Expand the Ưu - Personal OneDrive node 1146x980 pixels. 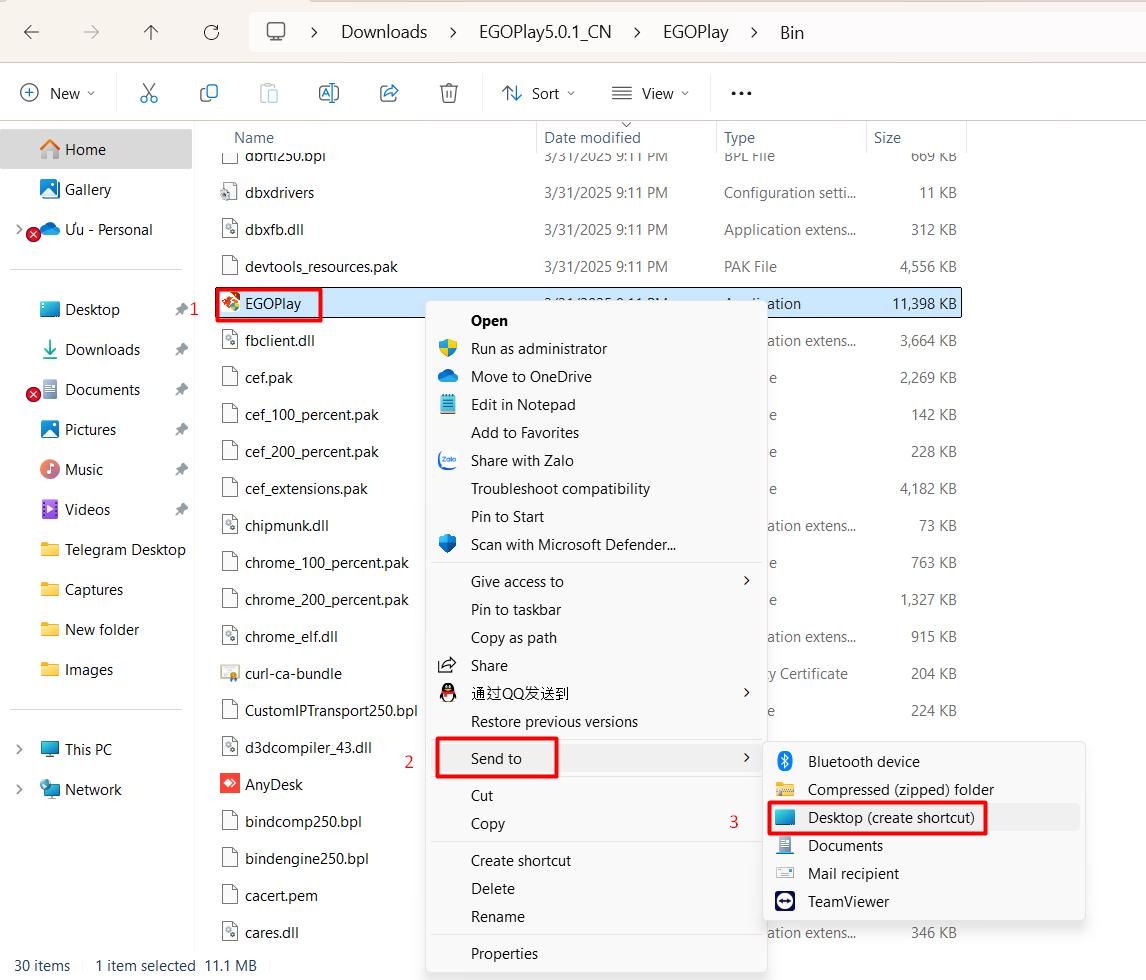(x=19, y=229)
